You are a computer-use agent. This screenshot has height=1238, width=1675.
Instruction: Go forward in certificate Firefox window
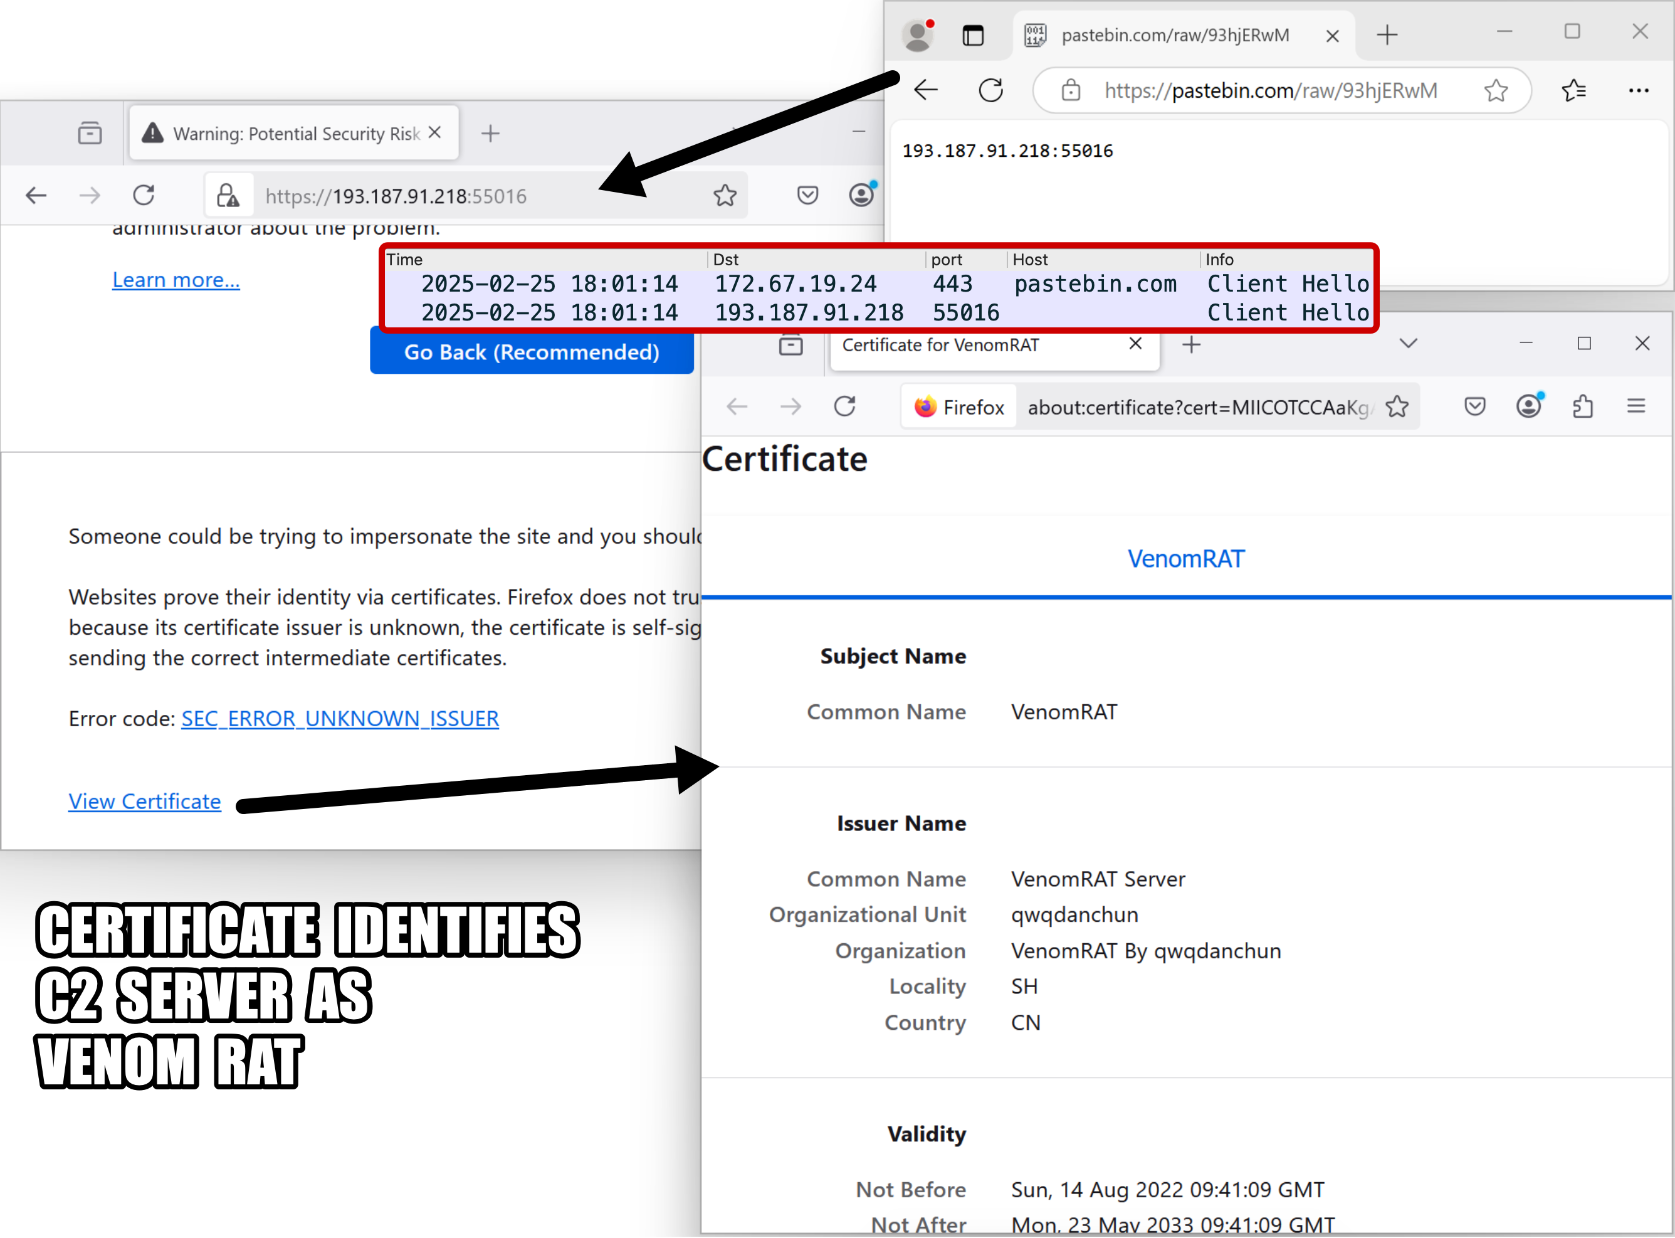tap(791, 407)
